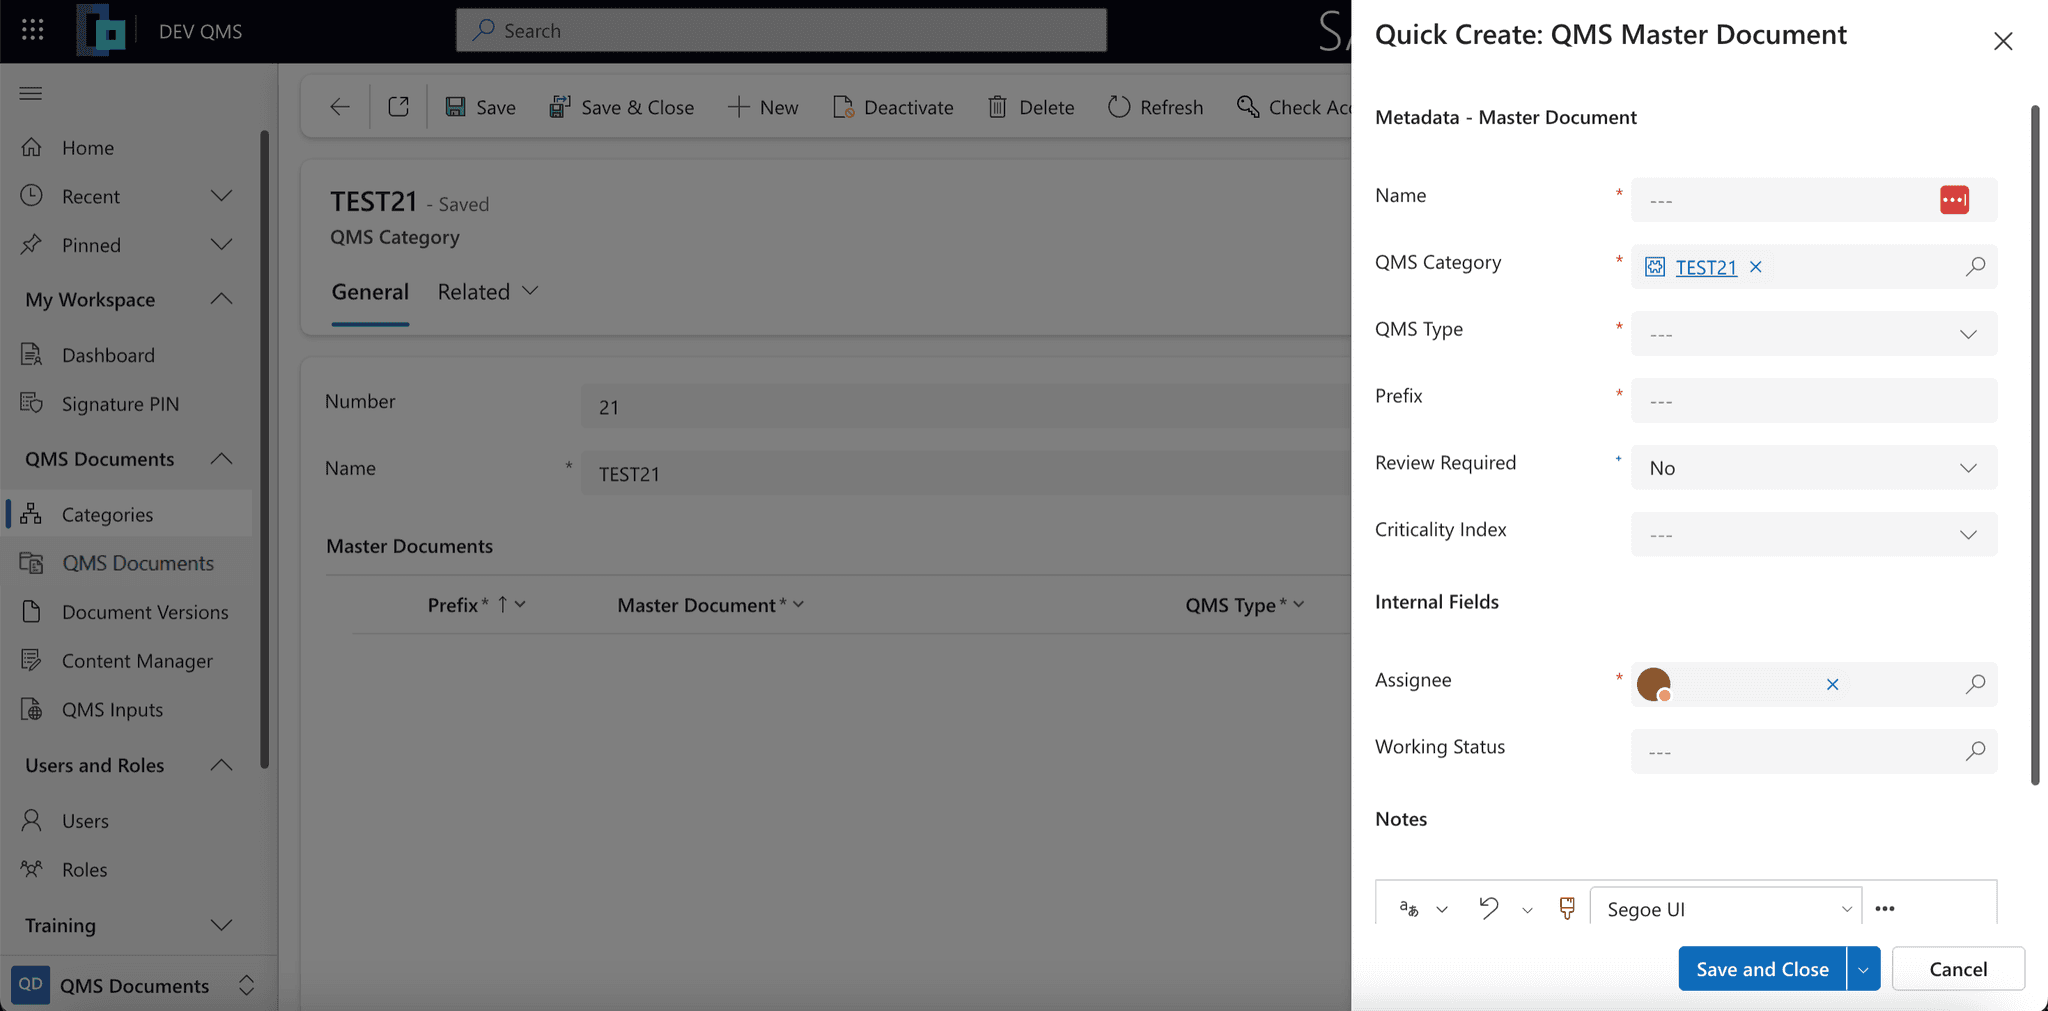Collapse the site map hamburger menu
Image resolution: width=2048 pixels, height=1011 pixels.
[x=31, y=93]
